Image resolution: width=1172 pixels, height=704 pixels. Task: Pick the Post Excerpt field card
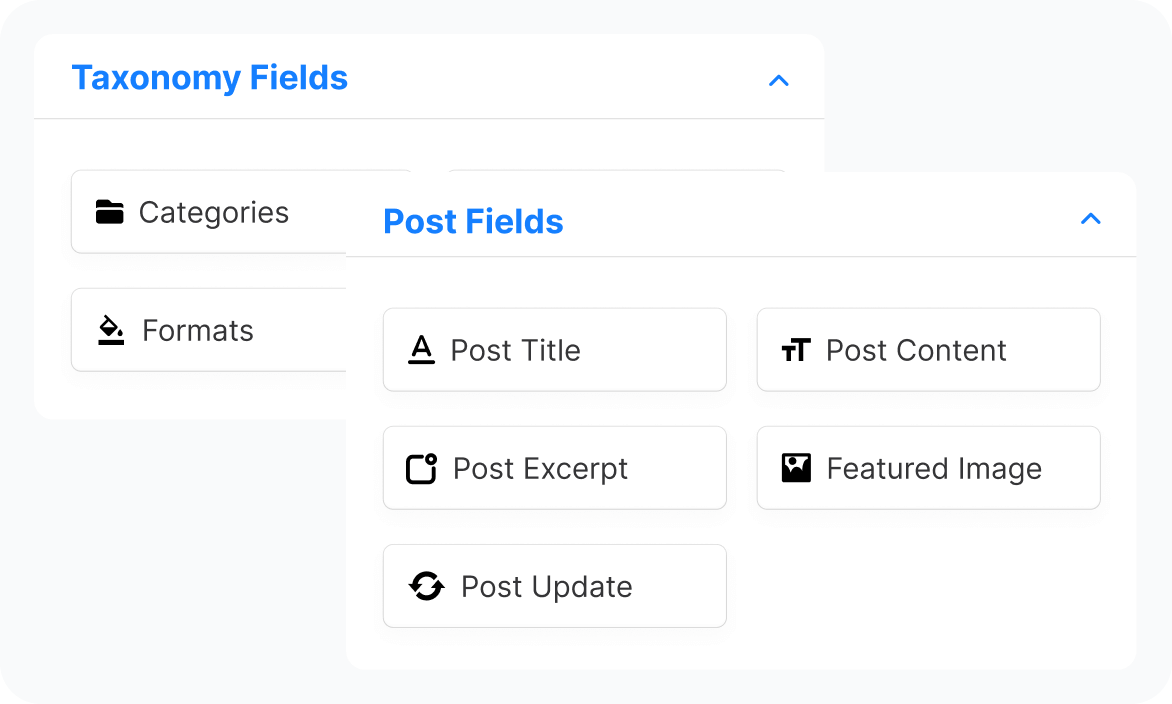[x=555, y=468]
